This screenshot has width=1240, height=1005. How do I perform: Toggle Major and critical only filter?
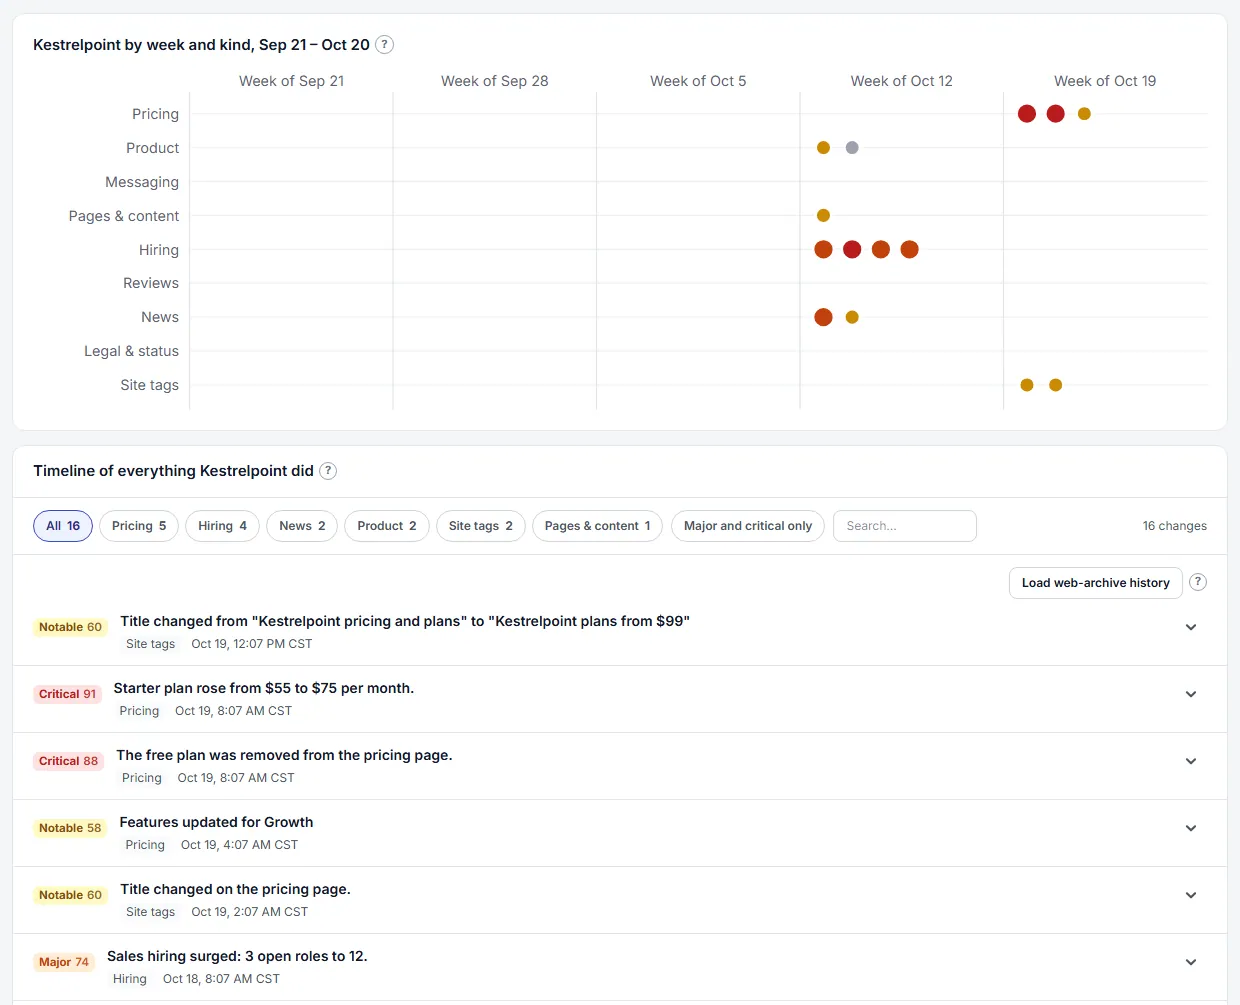(748, 526)
